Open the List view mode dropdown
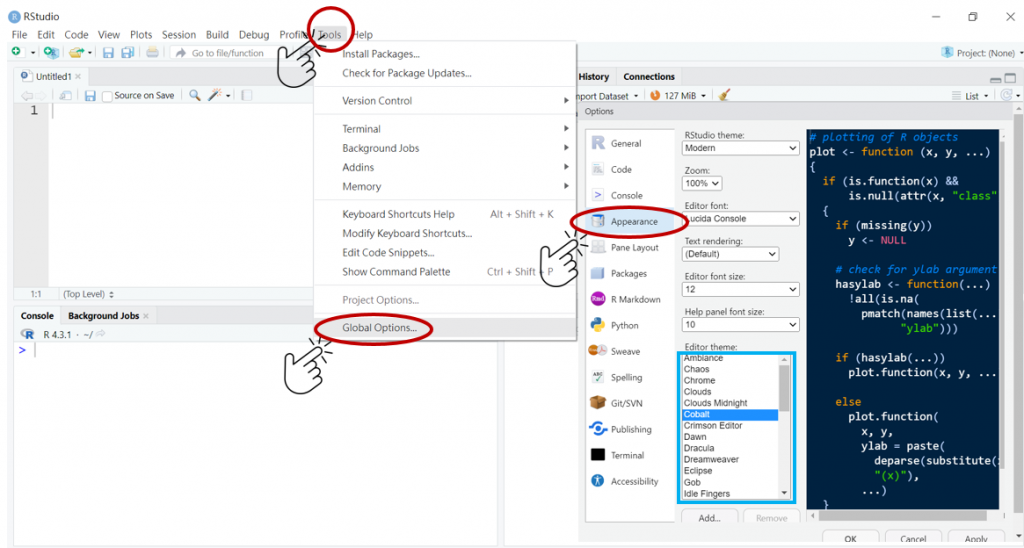The width and height of the screenshot is (1024, 548). click(x=970, y=96)
